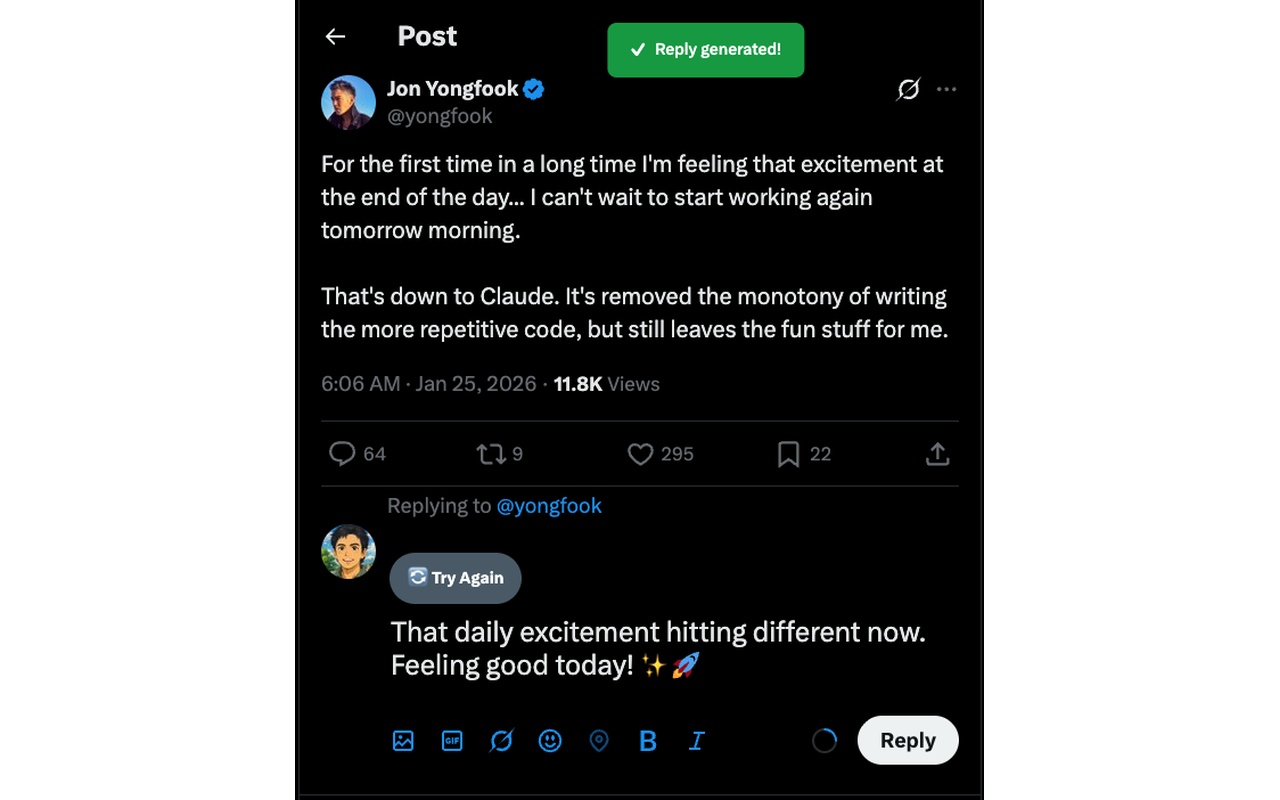Go back using the arrow next to Post
Screen dimensions: 1280x800
point(335,36)
